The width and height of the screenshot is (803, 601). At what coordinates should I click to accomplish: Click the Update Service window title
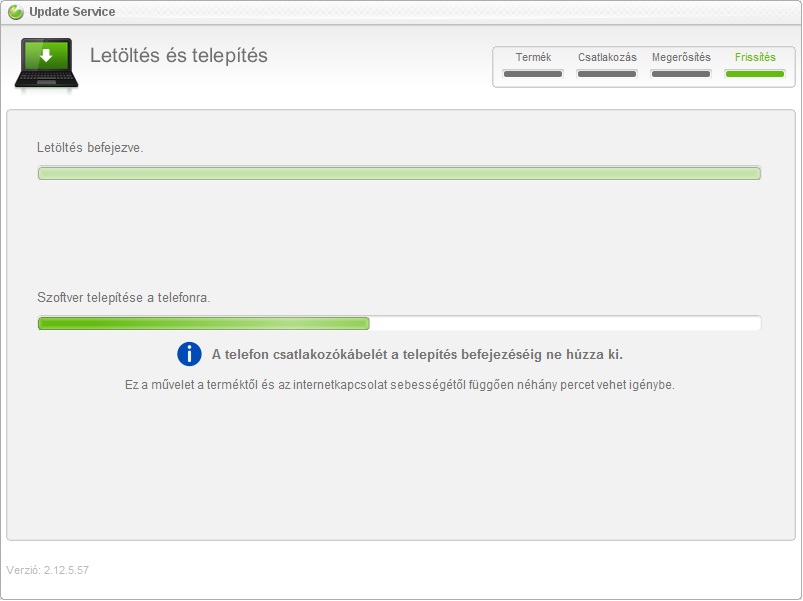pyautogui.click(x=72, y=12)
